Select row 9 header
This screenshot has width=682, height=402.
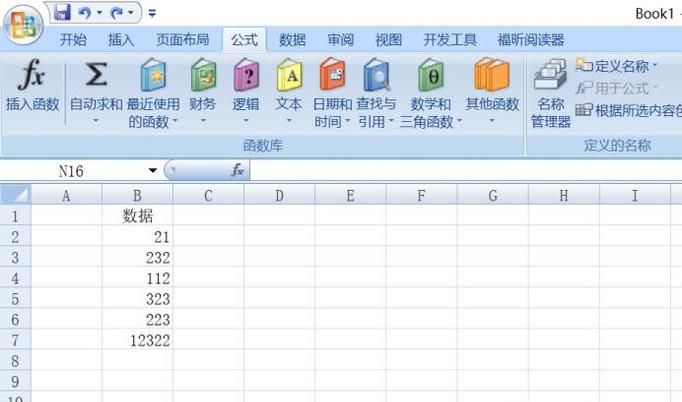(15, 382)
